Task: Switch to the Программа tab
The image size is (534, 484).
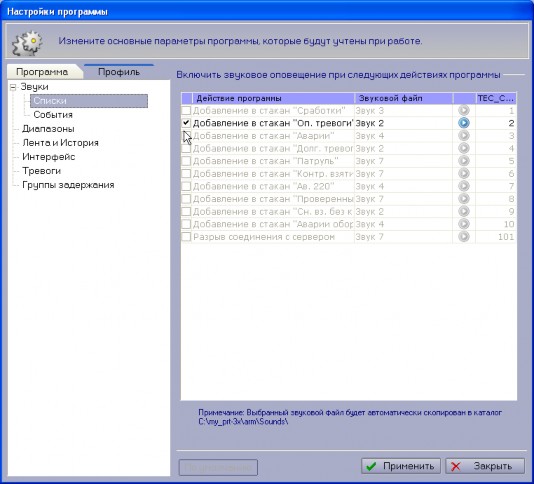Action: (43, 72)
